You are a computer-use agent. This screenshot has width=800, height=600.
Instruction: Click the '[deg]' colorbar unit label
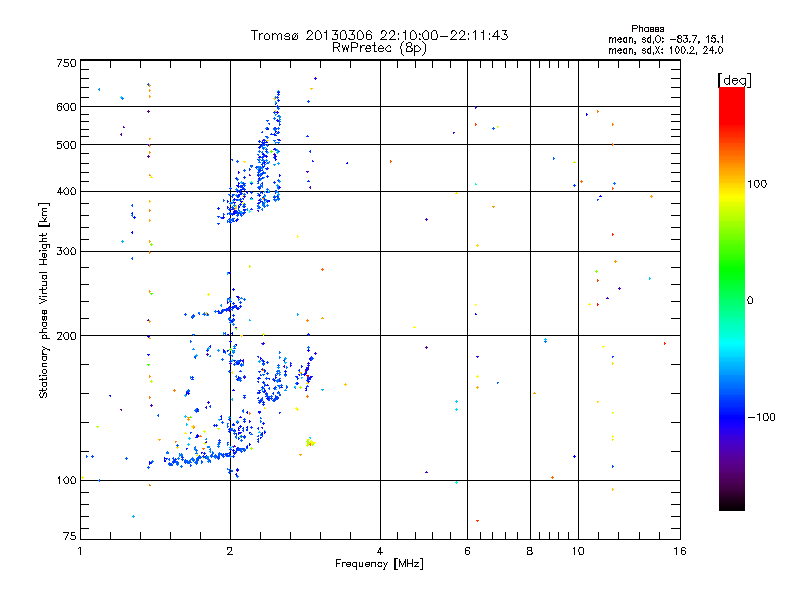(x=734, y=80)
